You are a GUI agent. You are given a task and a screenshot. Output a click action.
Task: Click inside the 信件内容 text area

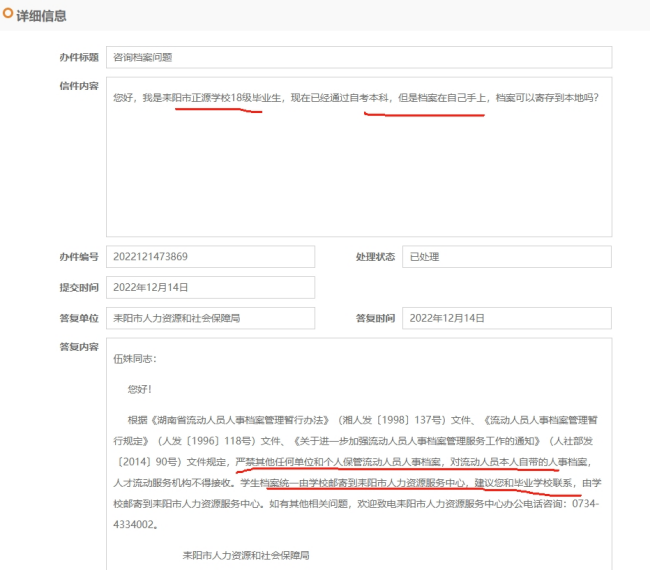point(359,157)
